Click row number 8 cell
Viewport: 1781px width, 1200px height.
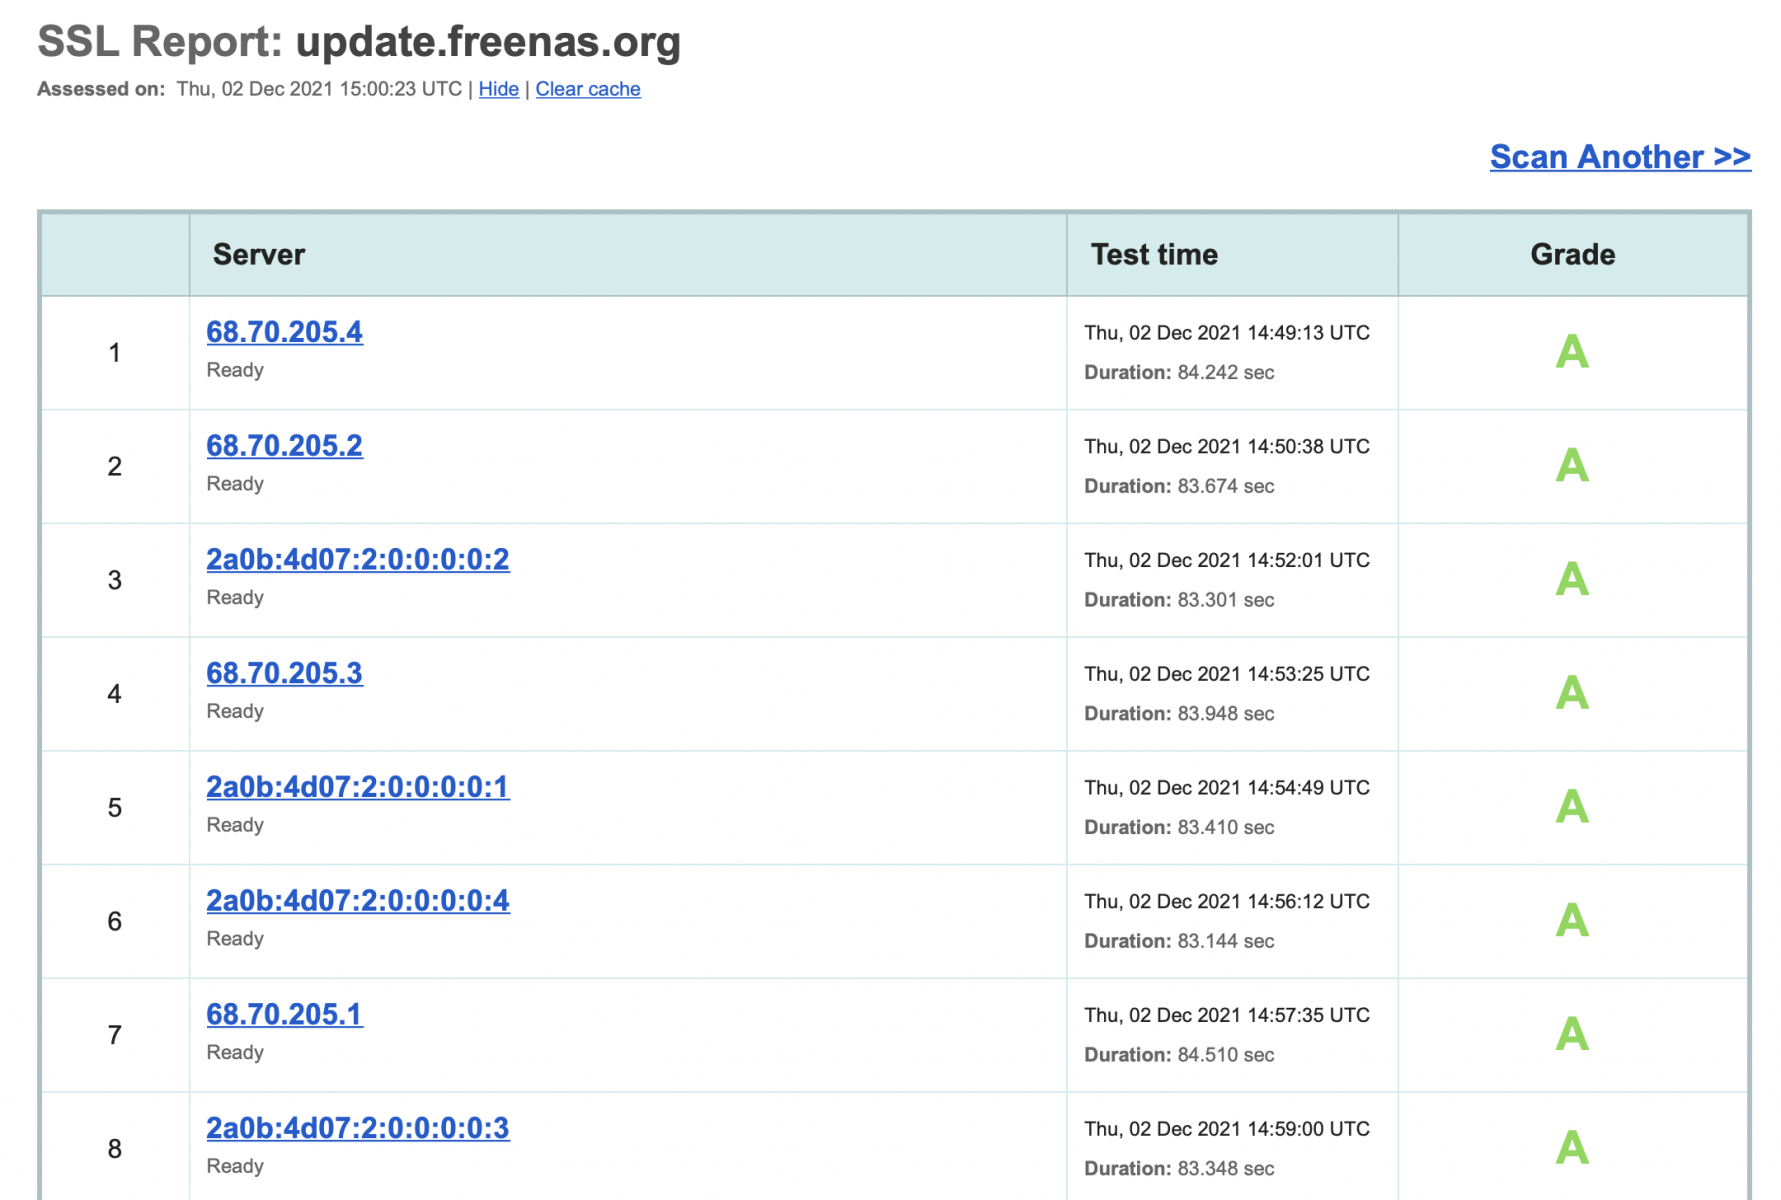(x=115, y=1147)
